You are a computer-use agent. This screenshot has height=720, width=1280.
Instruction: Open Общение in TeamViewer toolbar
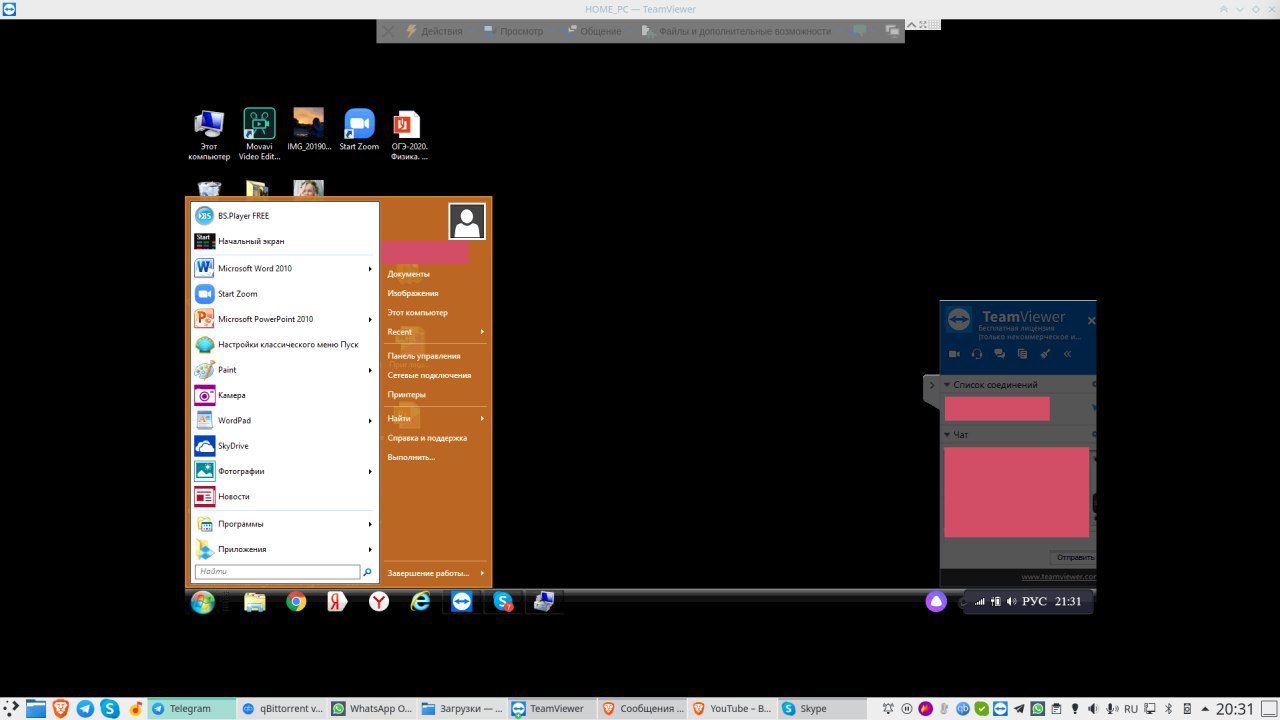coord(593,31)
